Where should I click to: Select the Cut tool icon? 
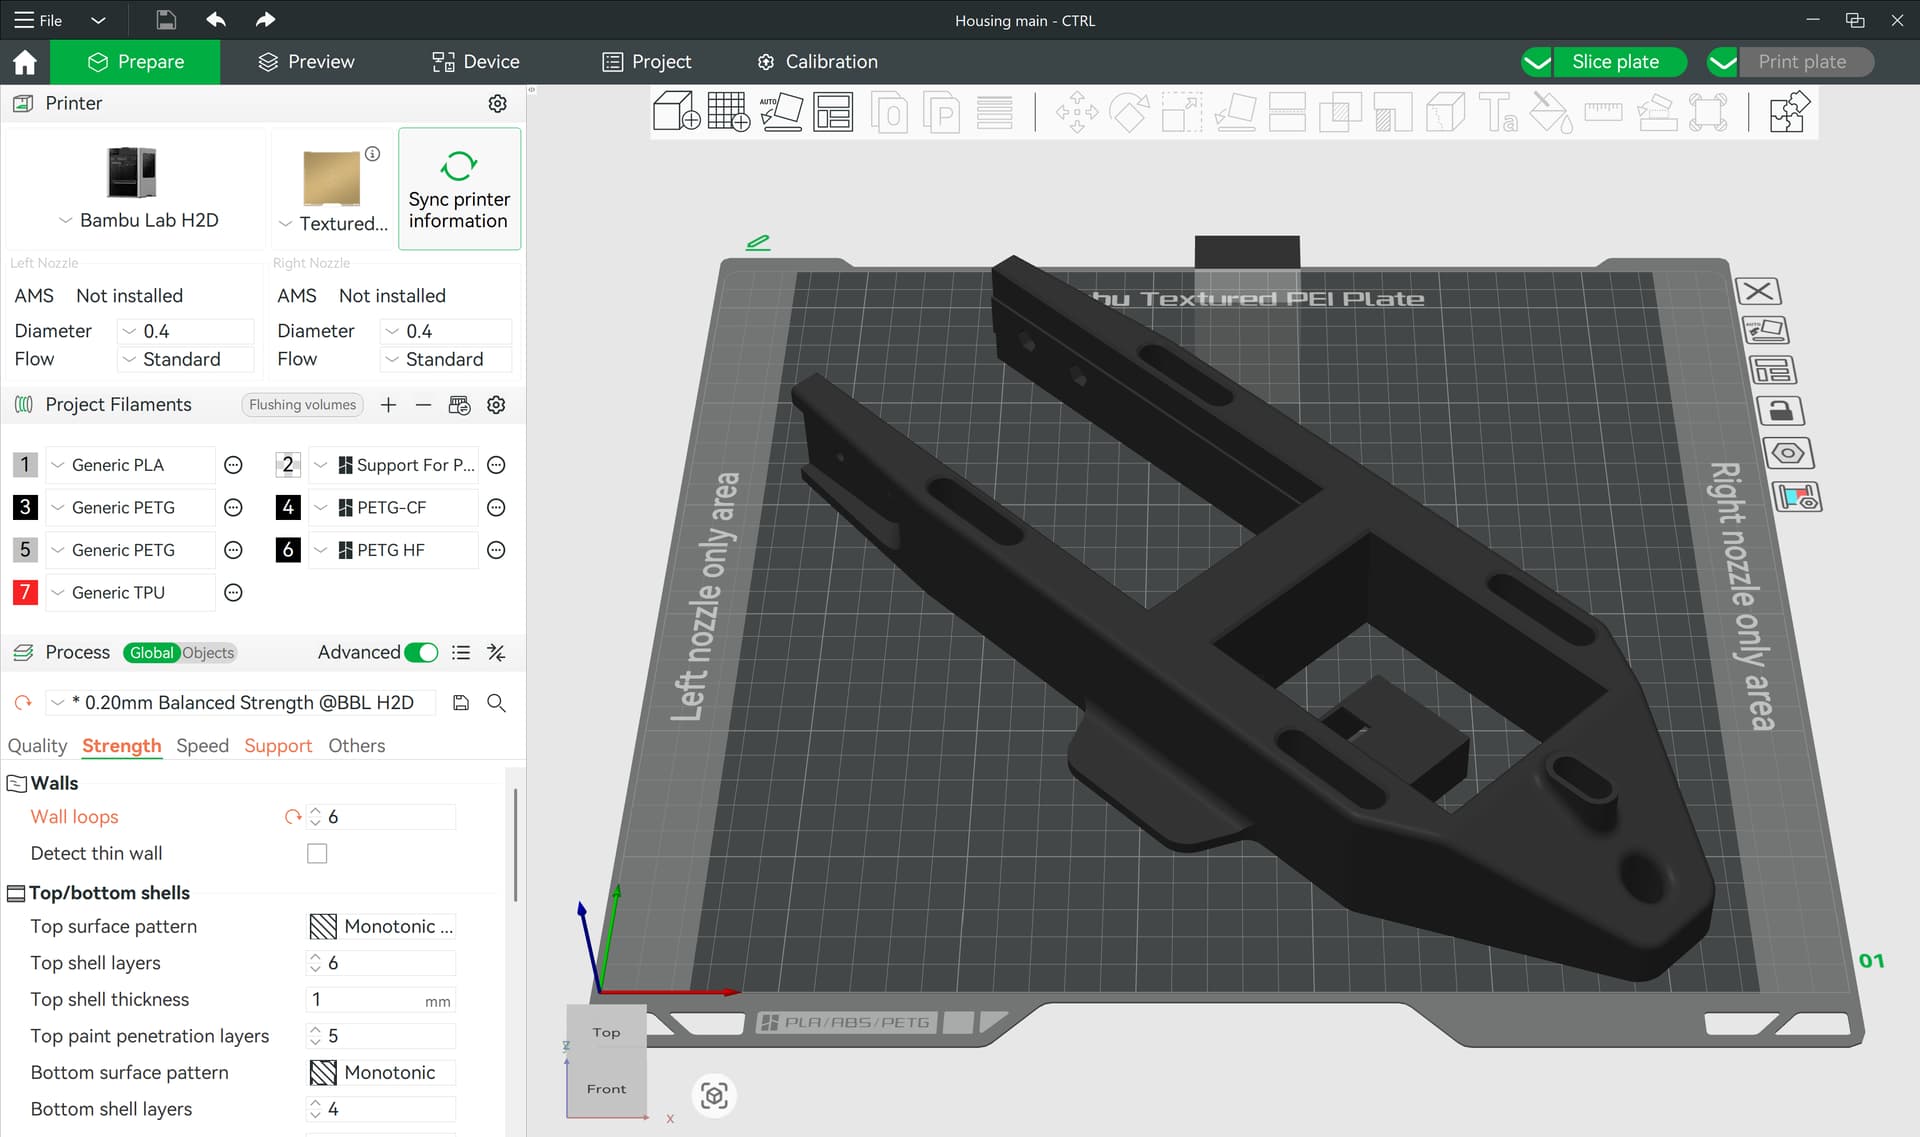(x=1287, y=112)
